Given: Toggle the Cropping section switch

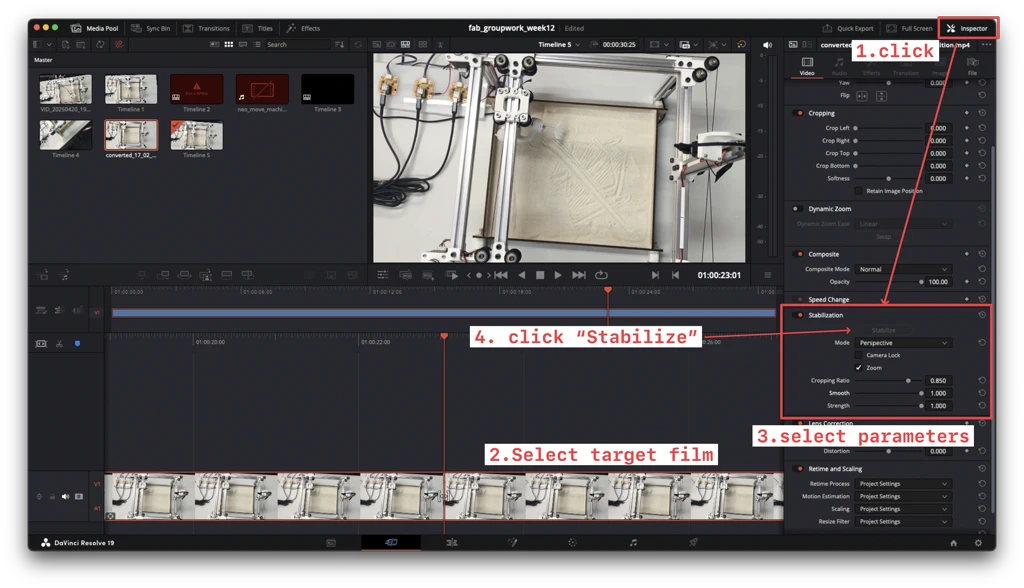Looking at the screenshot, I should pos(798,113).
